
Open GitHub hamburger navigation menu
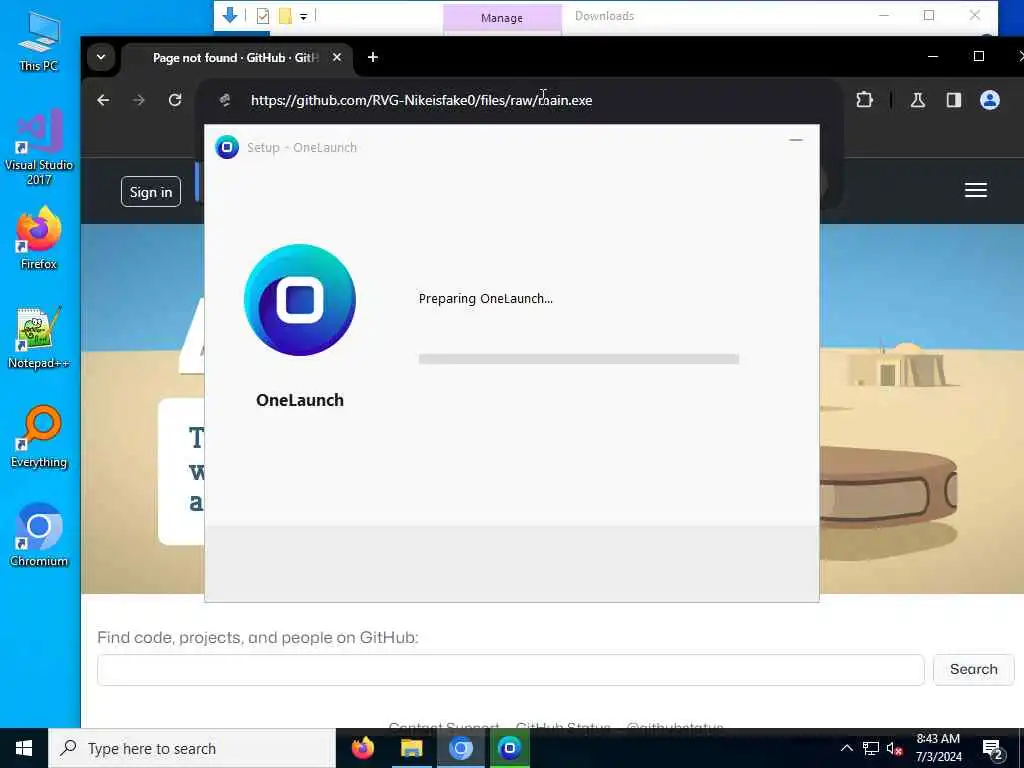coord(976,190)
